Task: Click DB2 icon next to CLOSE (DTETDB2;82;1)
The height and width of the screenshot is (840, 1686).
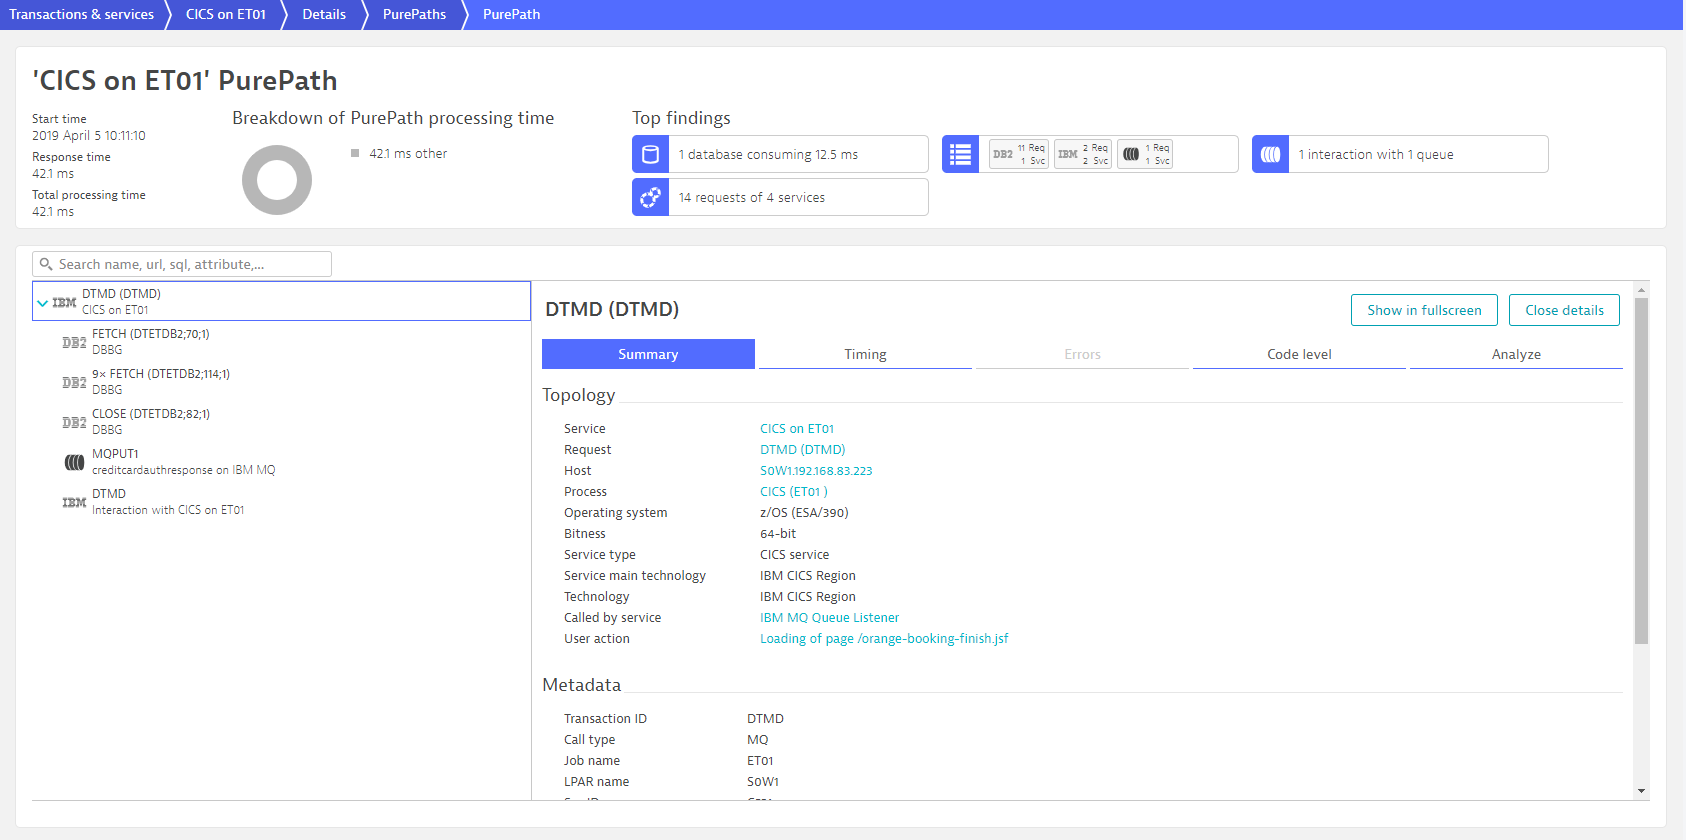Action: click(x=74, y=422)
